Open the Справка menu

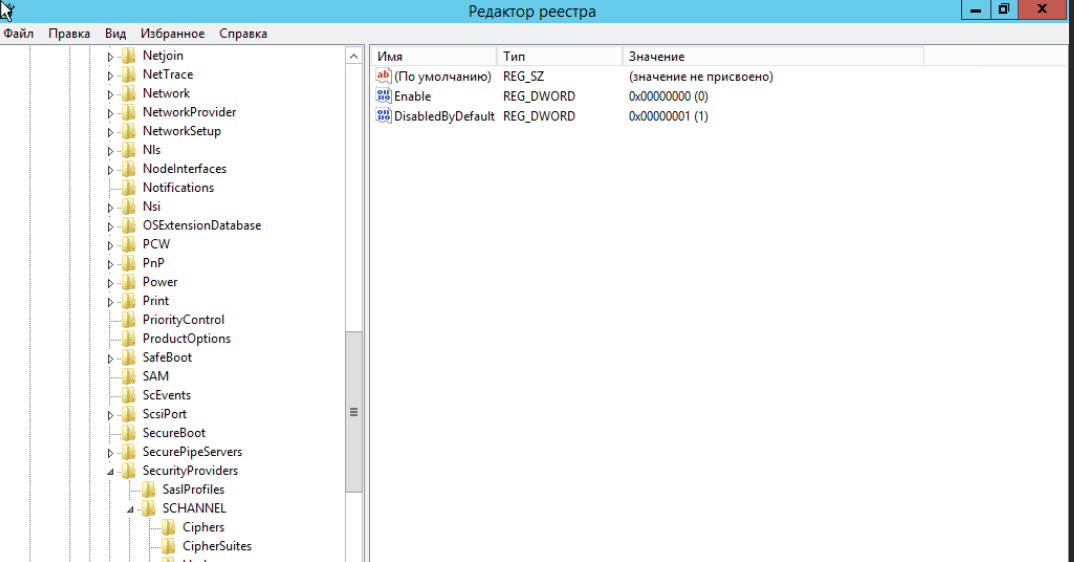[x=243, y=33]
